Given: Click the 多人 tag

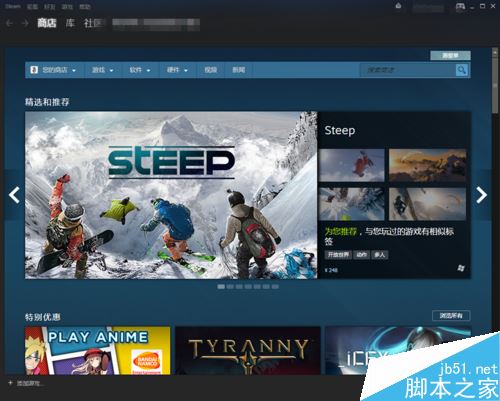Looking at the screenshot, I should click(x=380, y=255).
